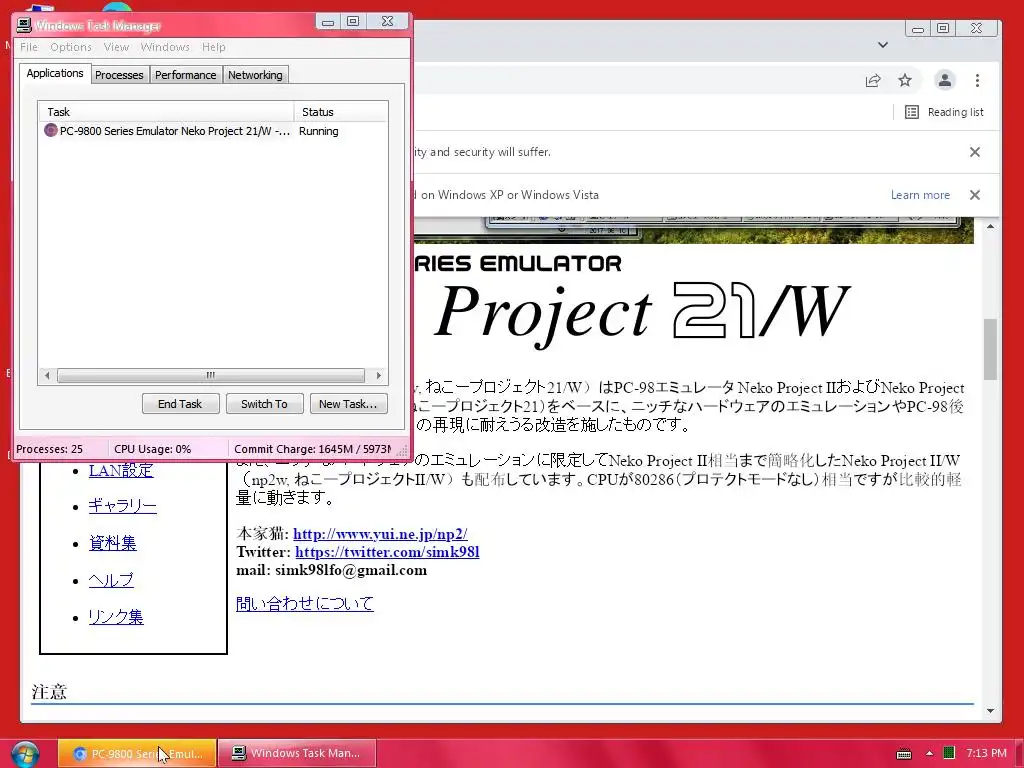Switch to the Processes tab

[x=119, y=75]
